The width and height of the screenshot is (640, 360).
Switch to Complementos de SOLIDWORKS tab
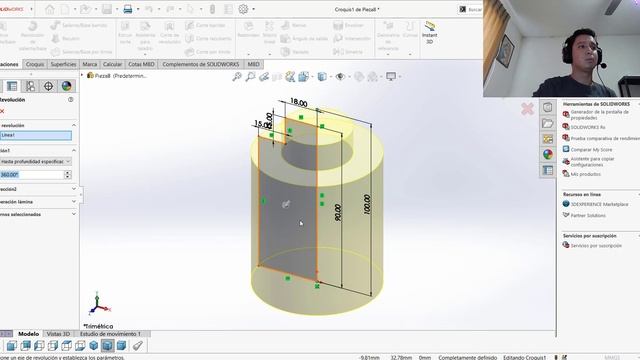pyautogui.click(x=201, y=64)
